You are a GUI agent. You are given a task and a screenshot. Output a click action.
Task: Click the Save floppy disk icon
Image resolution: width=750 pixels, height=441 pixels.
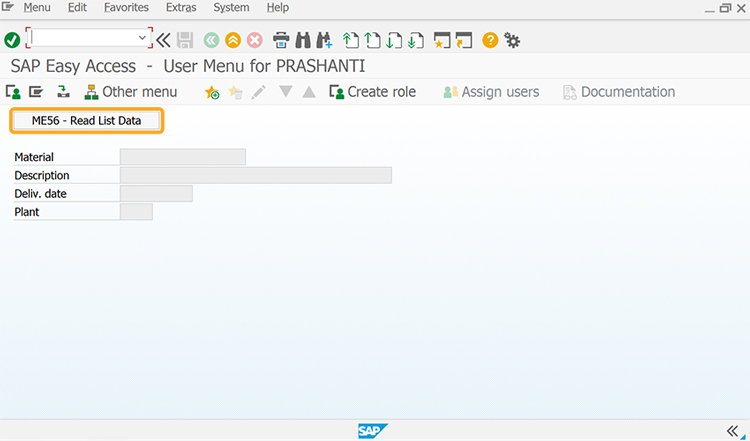pyautogui.click(x=185, y=40)
